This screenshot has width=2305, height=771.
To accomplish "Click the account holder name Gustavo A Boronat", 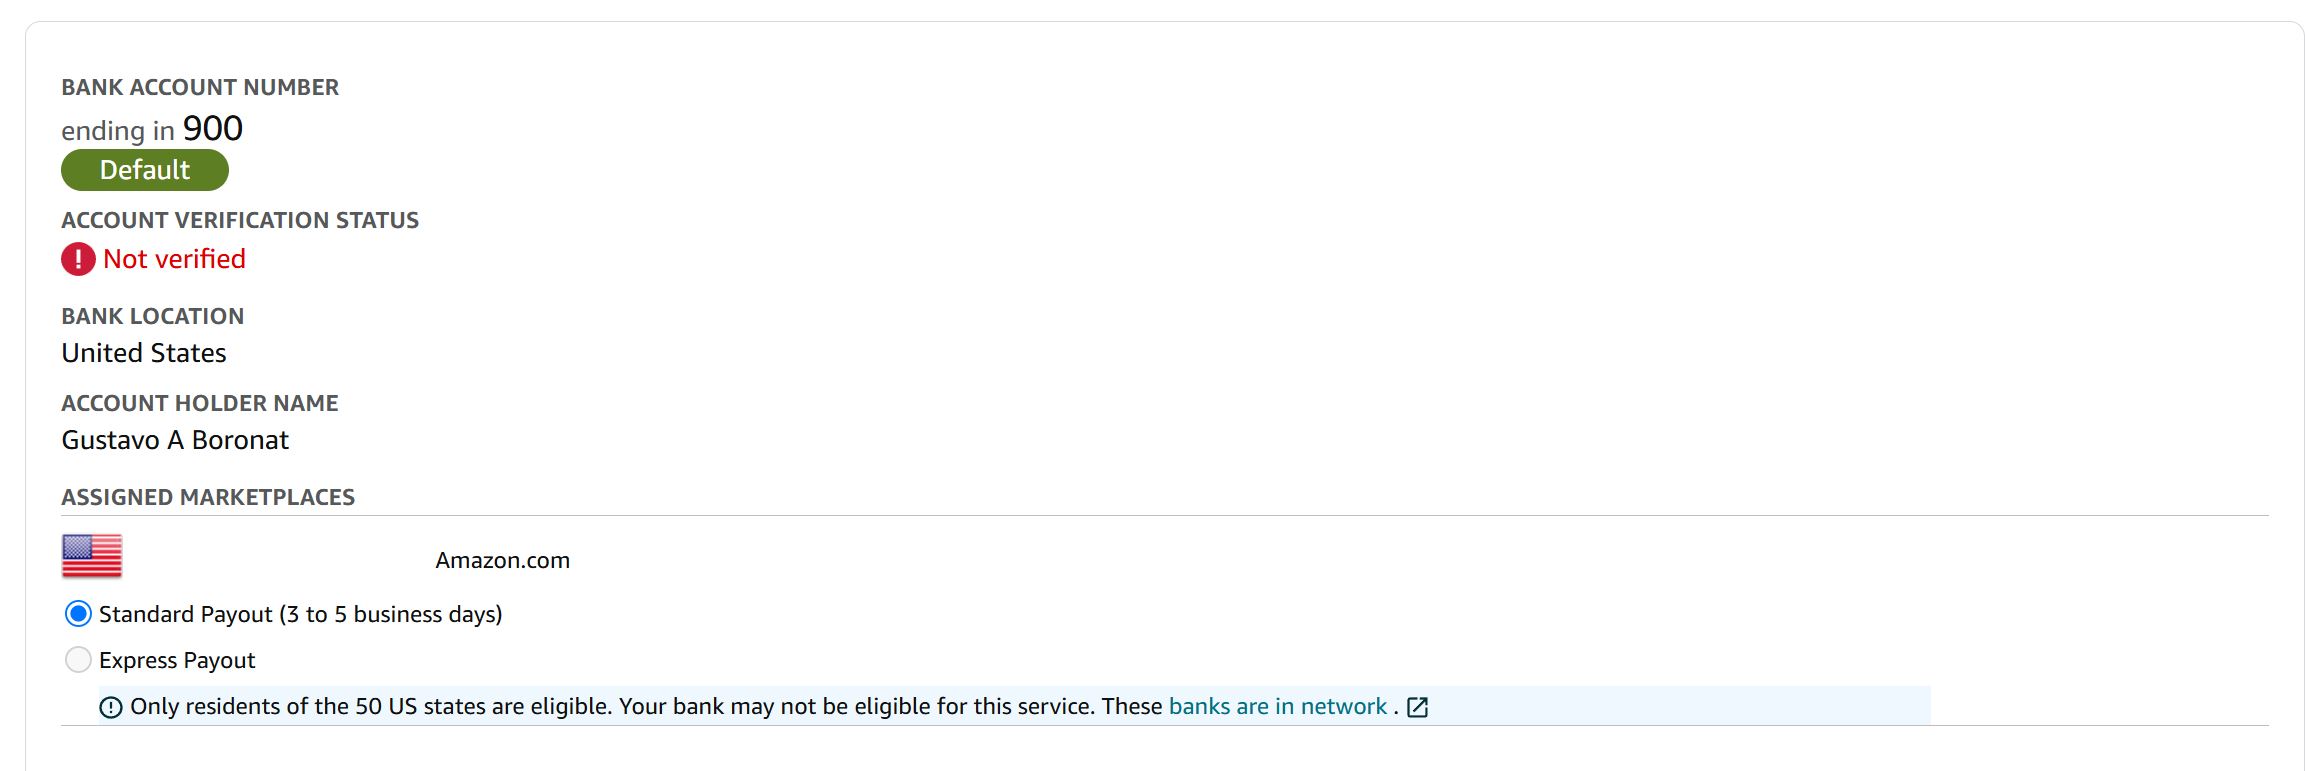I will point(175,440).
